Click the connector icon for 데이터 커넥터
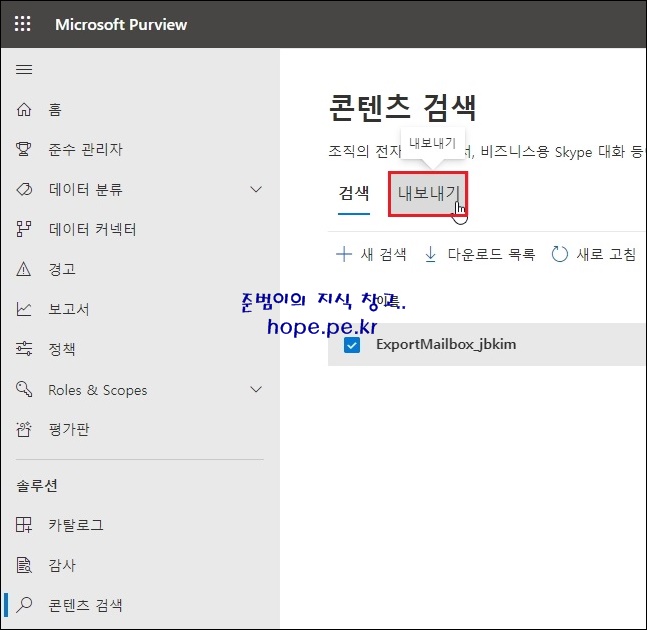 pyautogui.click(x=24, y=229)
